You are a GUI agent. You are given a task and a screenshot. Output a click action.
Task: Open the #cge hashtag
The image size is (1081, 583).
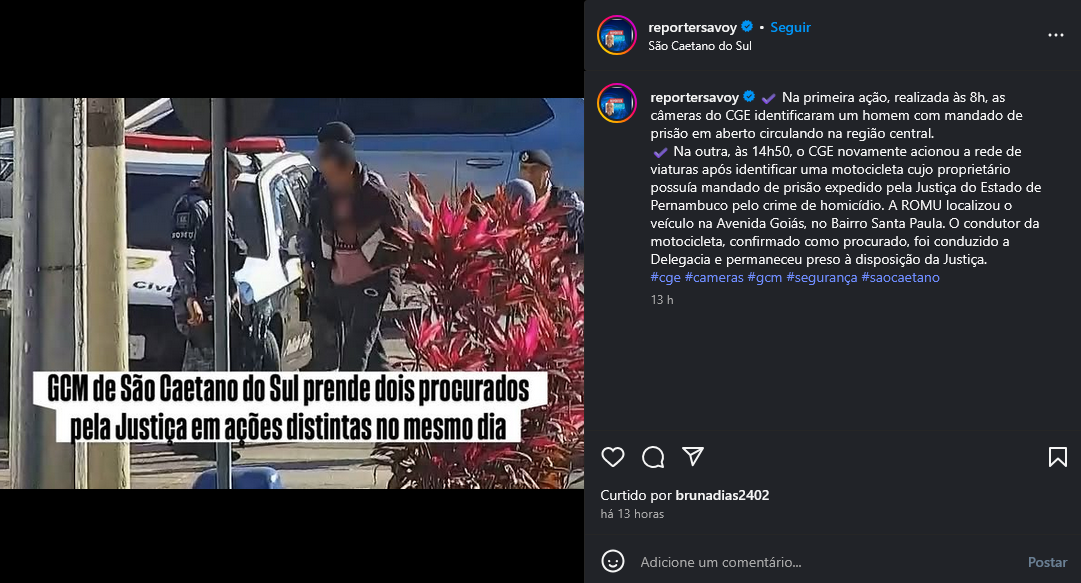665,277
